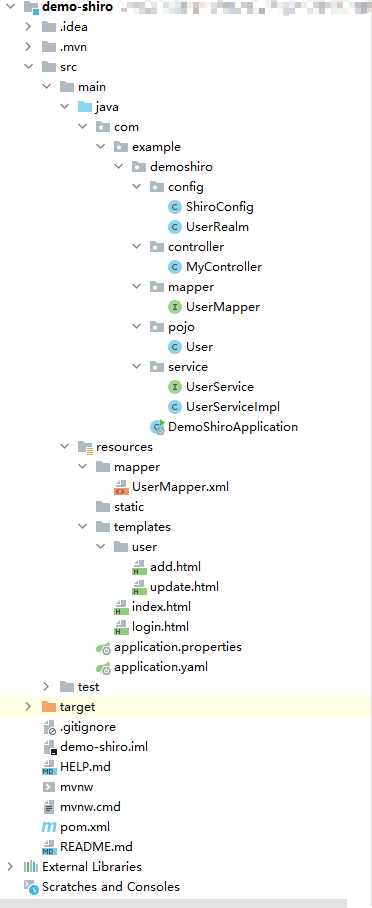
Task: Select pom.xml file name
Action: point(85,827)
